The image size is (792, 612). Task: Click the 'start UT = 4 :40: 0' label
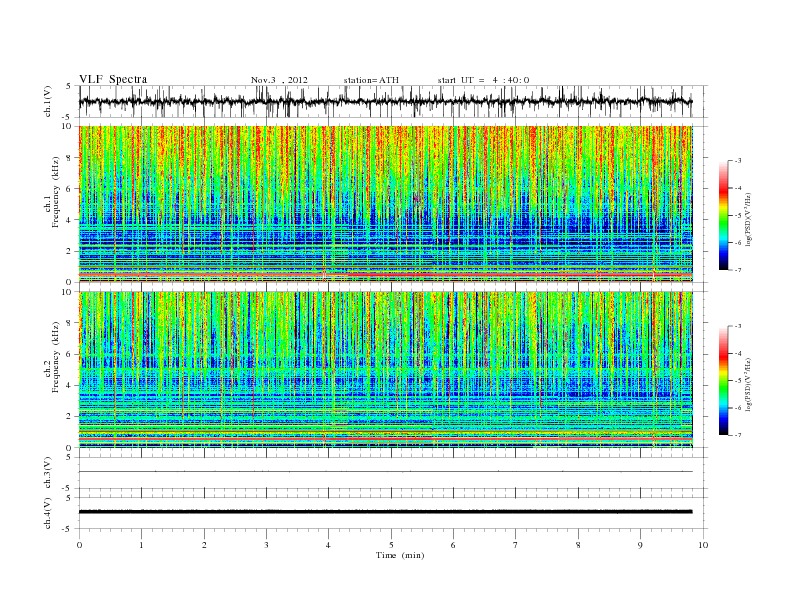click(483, 80)
